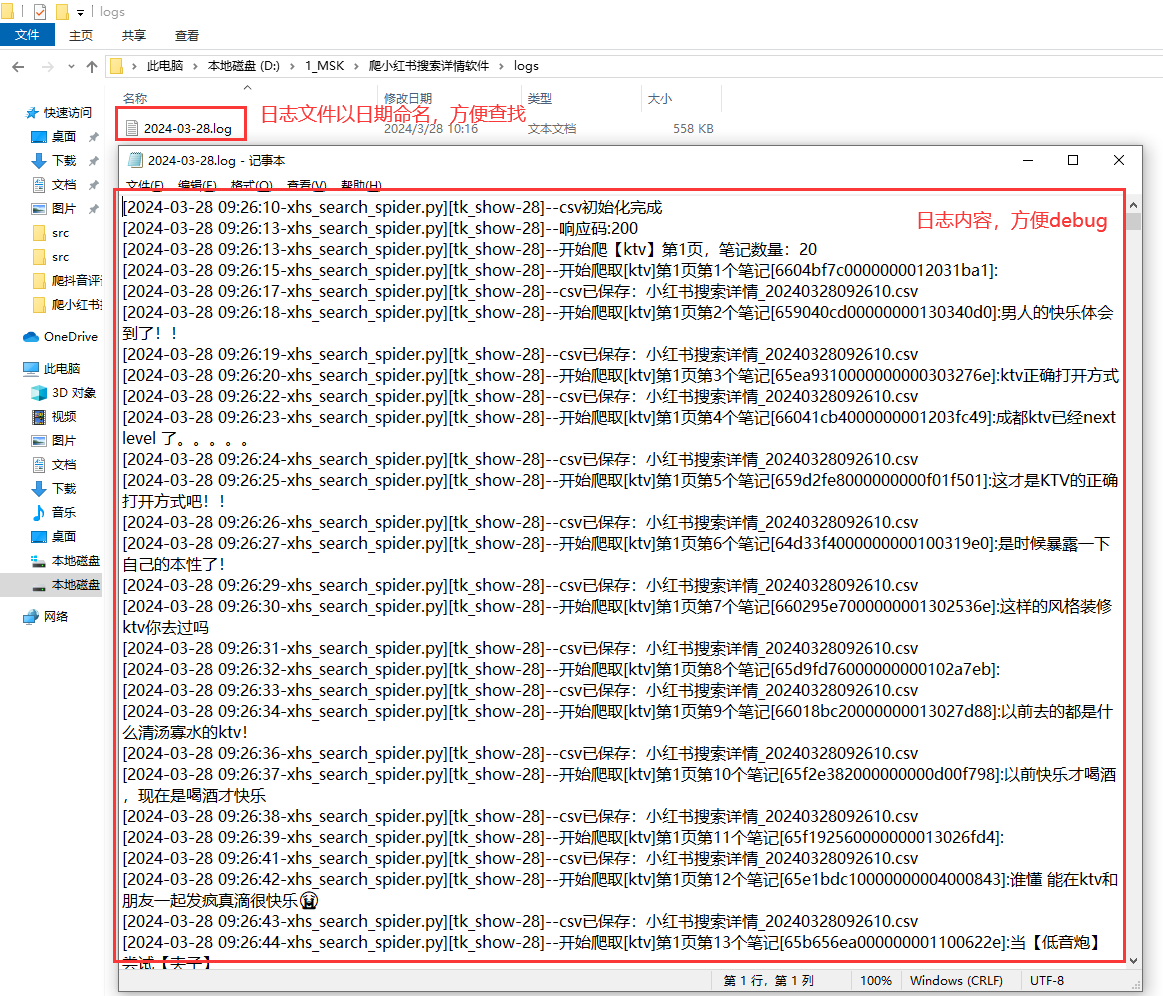The image size is (1163, 996).
Task: Select the 2024-03-28.log file
Action: [187, 128]
